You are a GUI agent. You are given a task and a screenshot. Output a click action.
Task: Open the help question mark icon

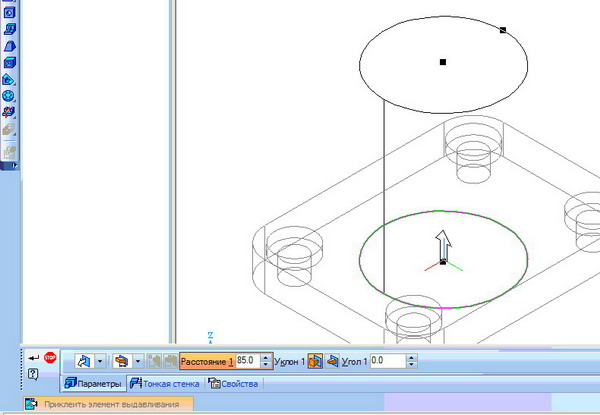(x=34, y=373)
